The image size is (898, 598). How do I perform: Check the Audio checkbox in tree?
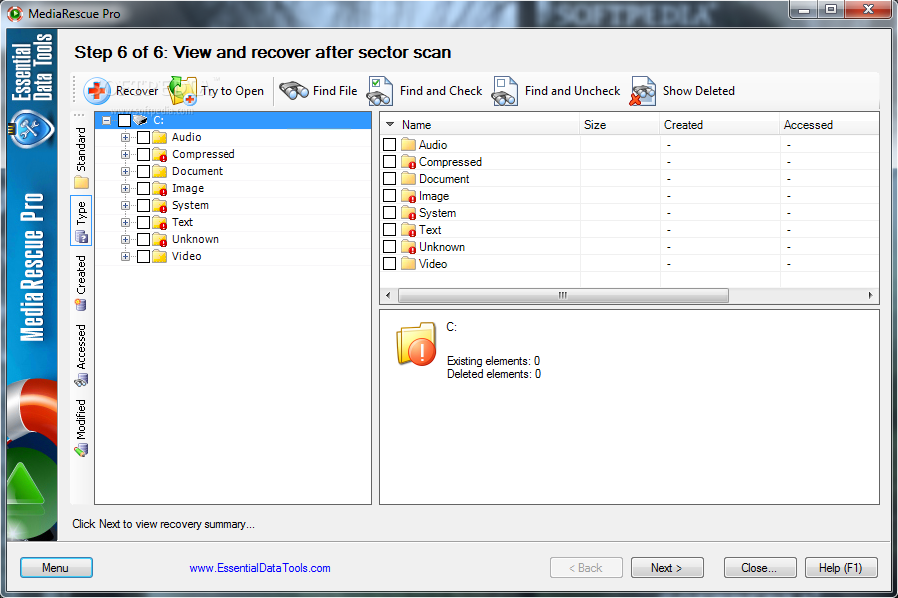tap(144, 137)
